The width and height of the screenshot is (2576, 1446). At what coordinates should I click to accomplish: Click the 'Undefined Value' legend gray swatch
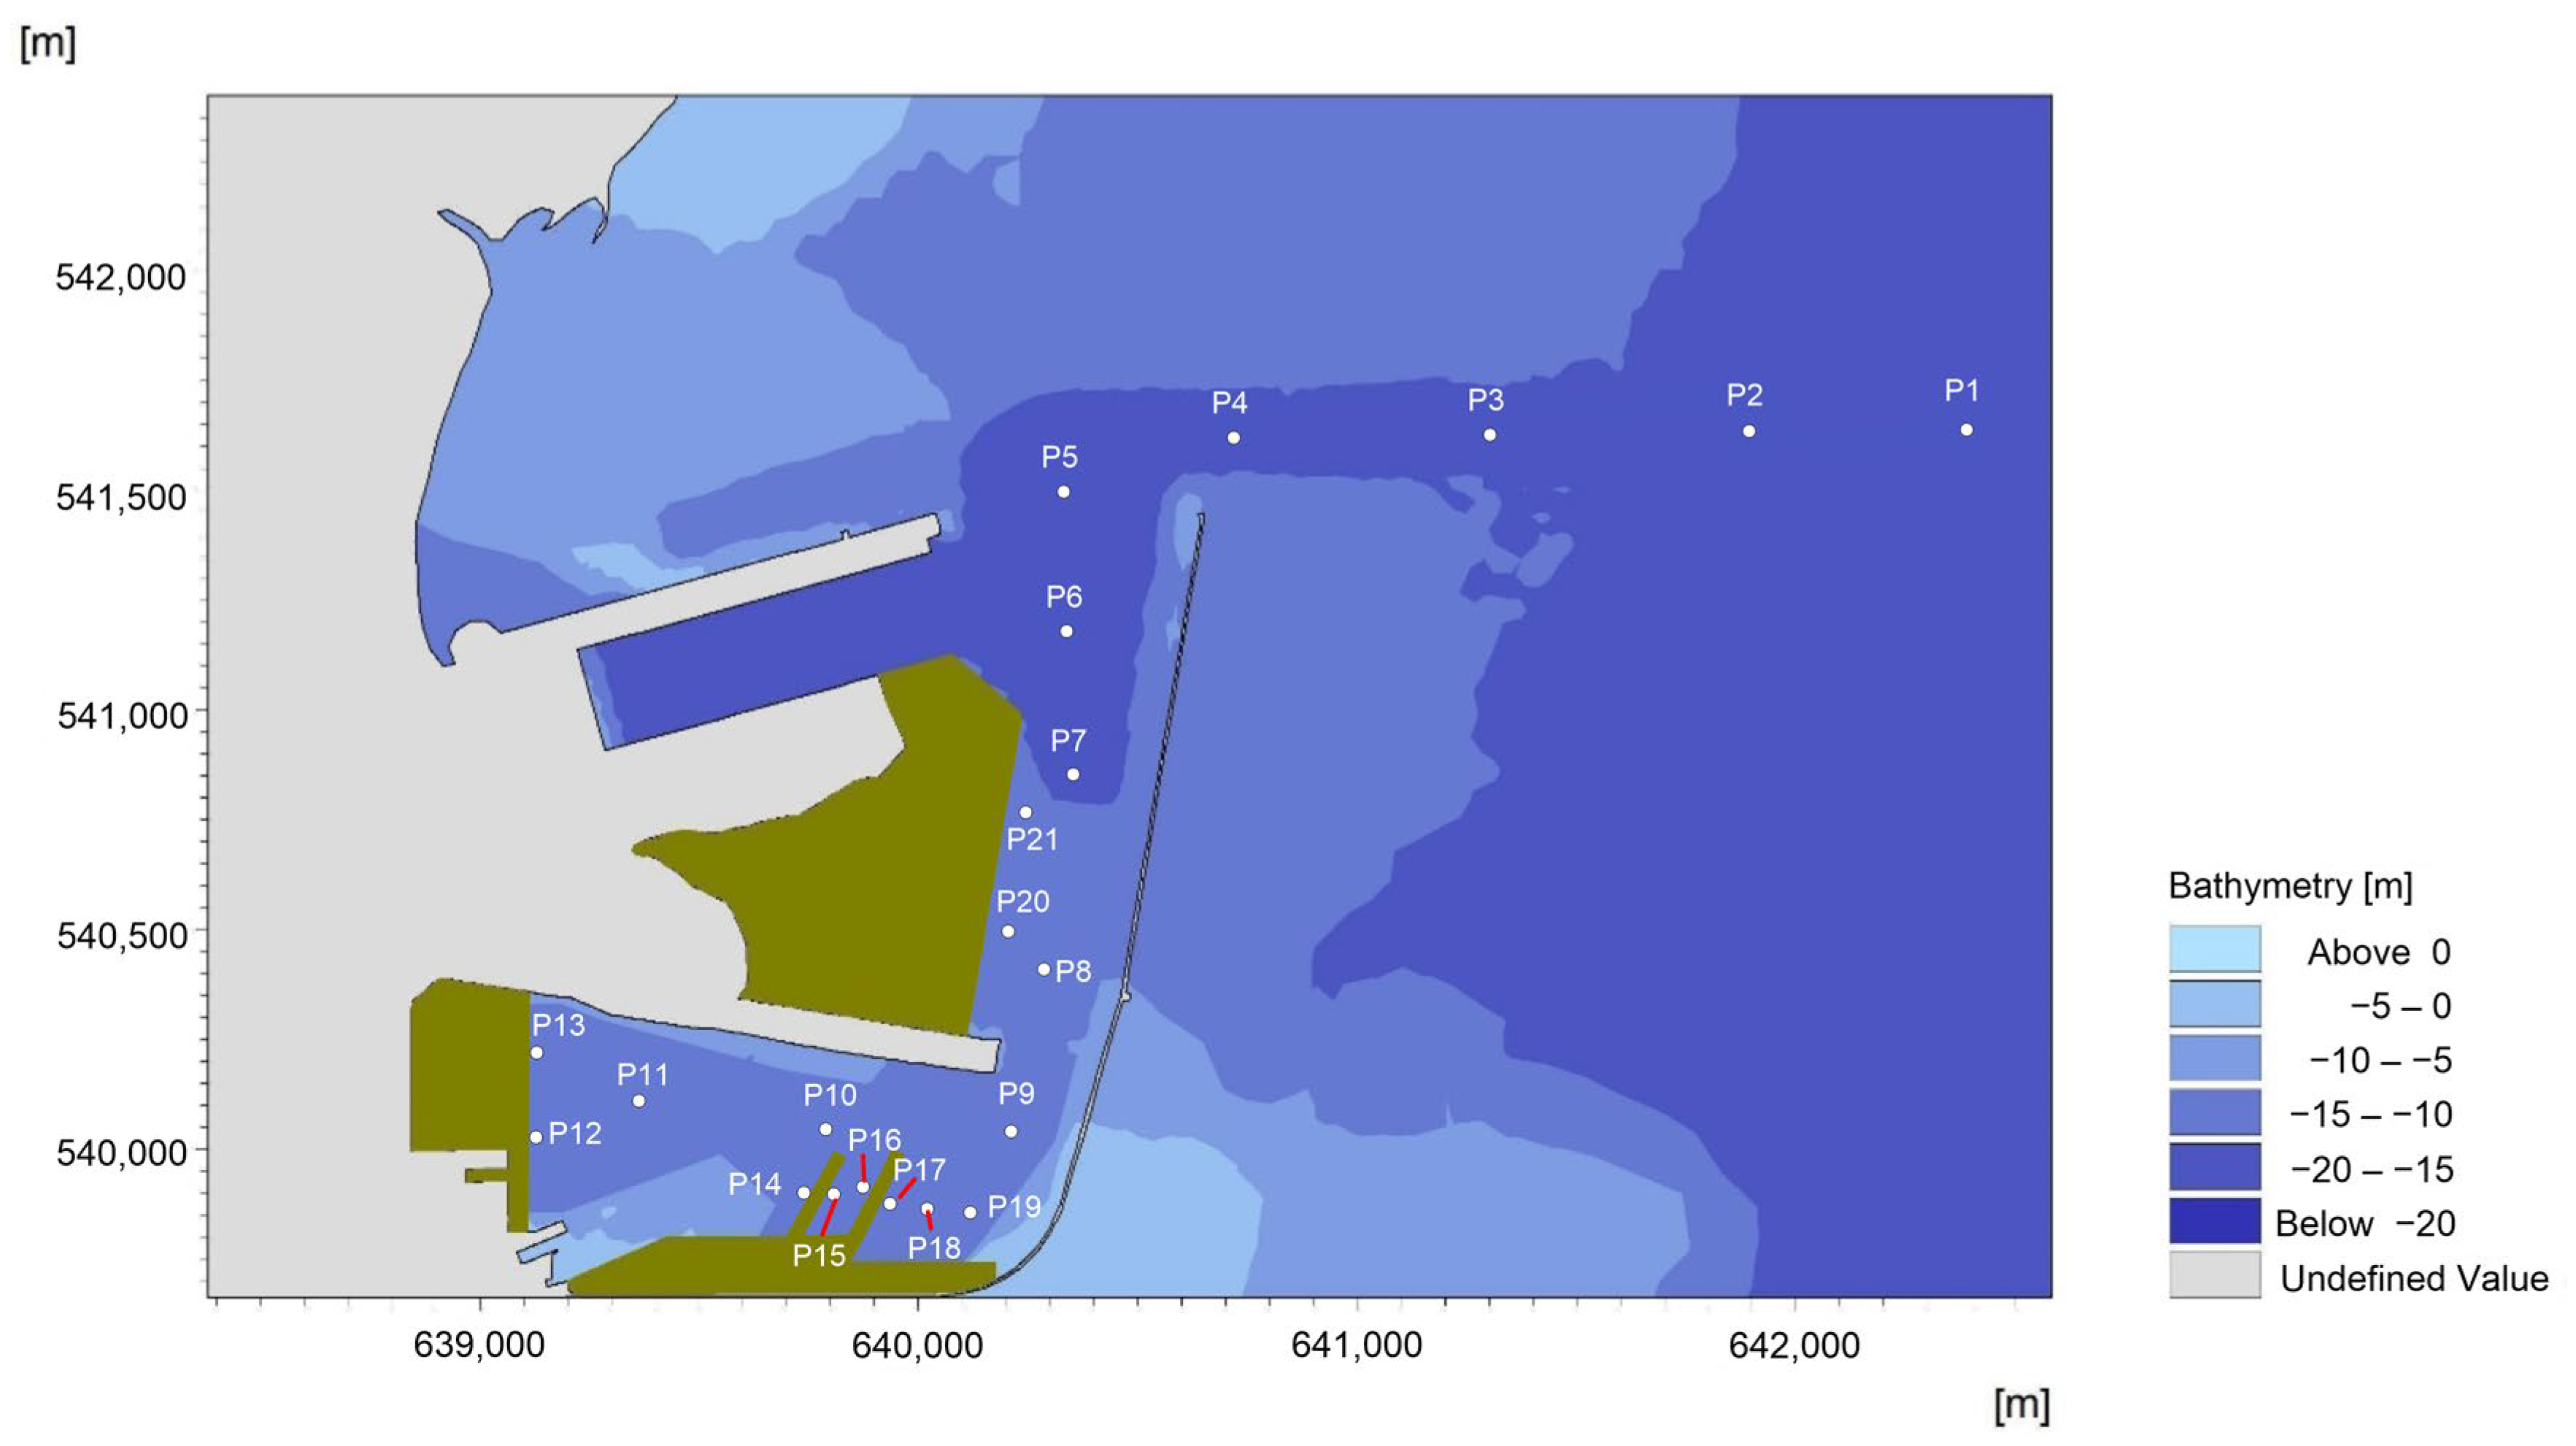(x=2214, y=1275)
